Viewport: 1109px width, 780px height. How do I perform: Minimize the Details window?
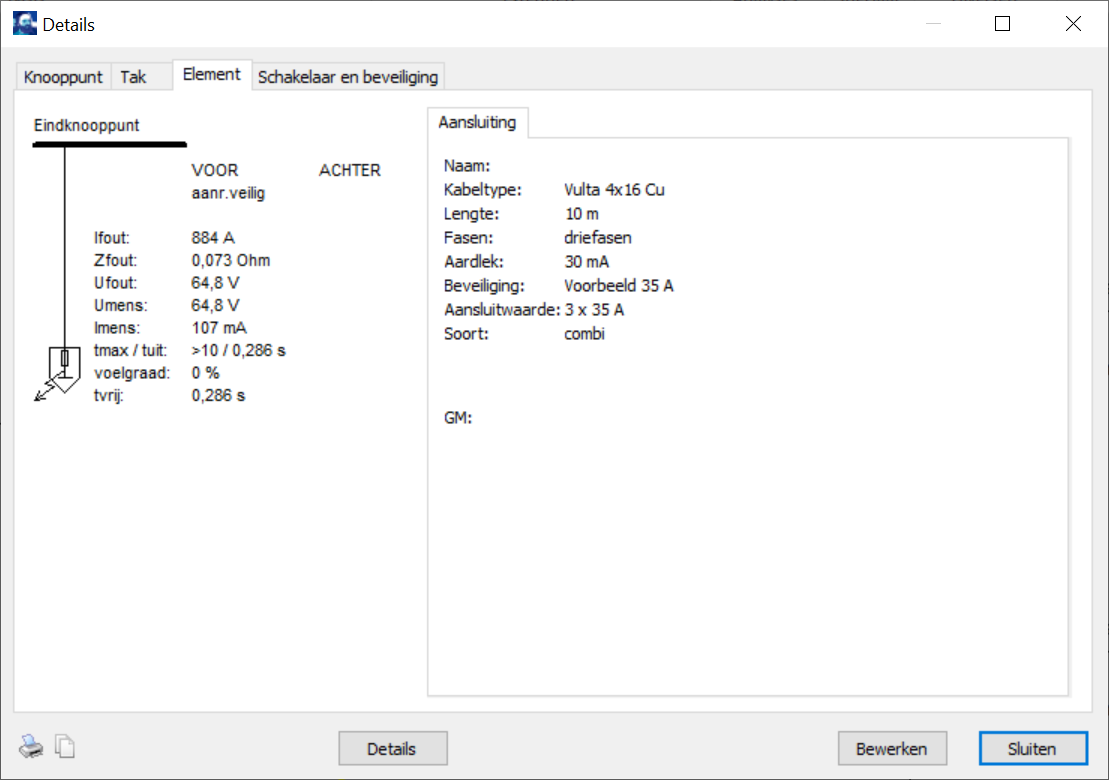click(932, 24)
